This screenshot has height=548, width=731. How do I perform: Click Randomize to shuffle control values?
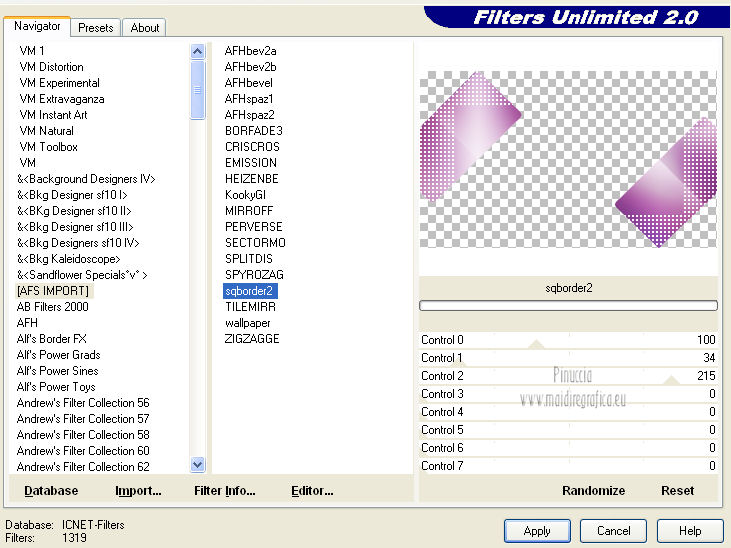(593, 491)
